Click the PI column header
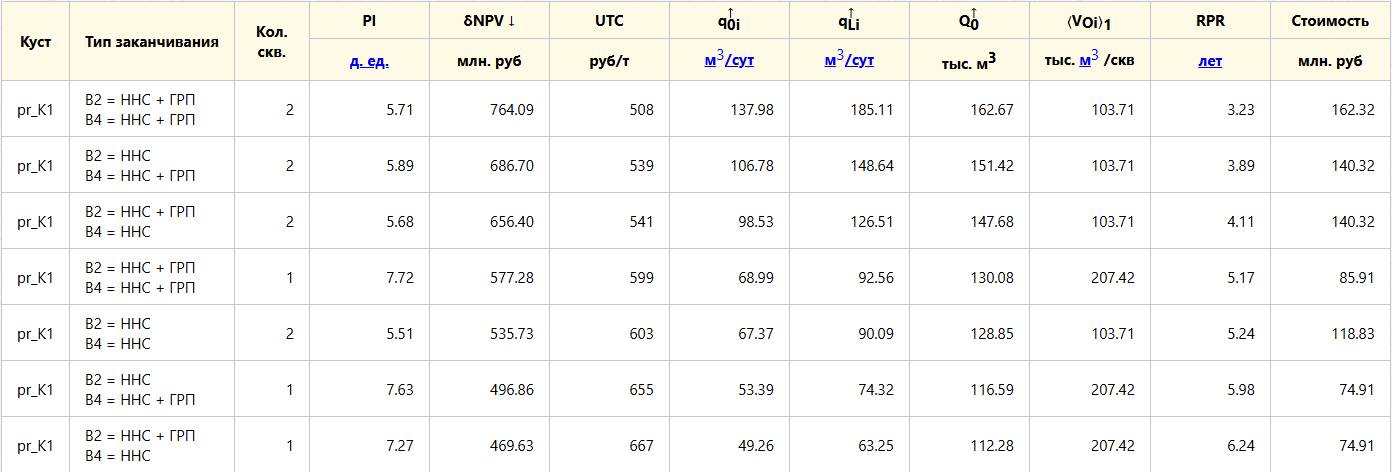The width and height of the screenshot is (1392, 472). [370, 21]
